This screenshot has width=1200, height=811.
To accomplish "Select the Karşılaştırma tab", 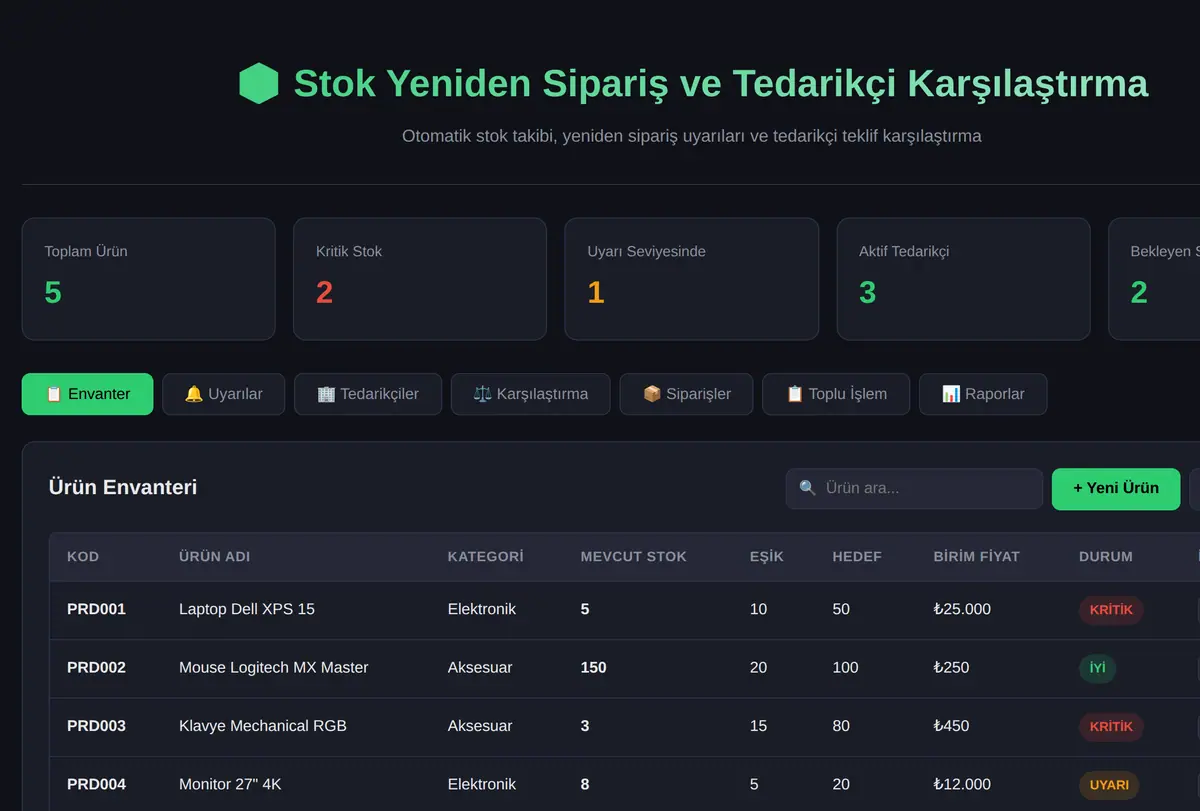I will (530, 394).
